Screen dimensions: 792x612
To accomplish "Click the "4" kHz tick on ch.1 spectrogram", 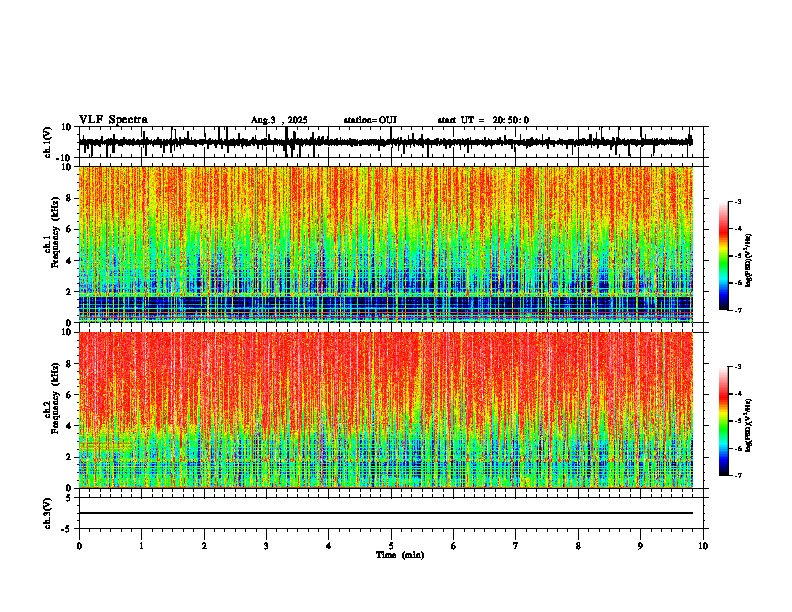I will pyautogui.click(x=69, y=261).
